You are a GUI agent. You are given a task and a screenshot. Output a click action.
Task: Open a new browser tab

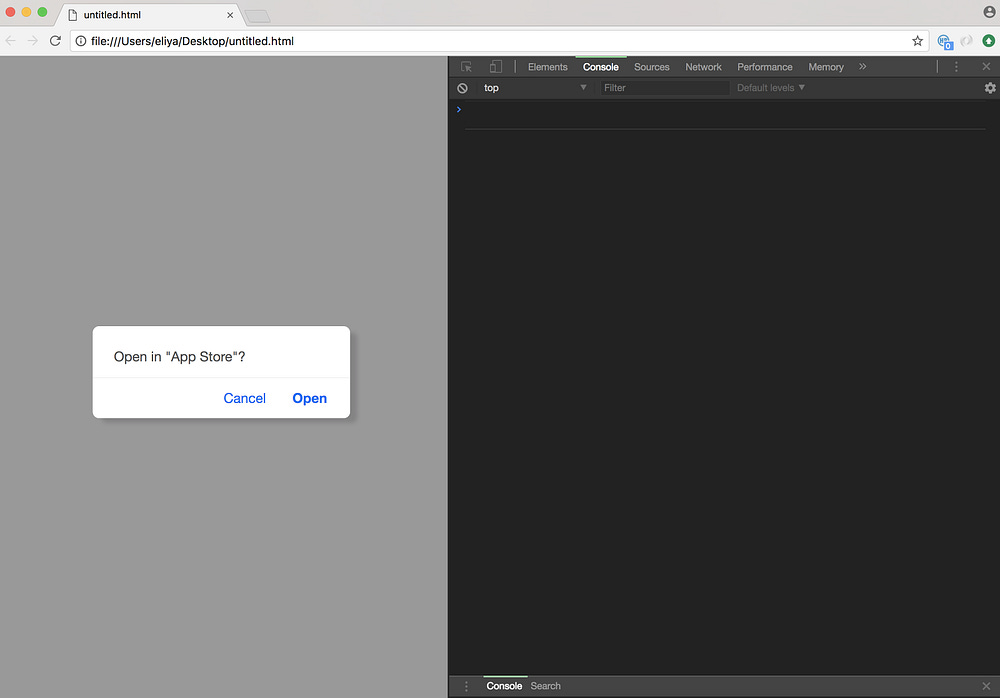257,16
